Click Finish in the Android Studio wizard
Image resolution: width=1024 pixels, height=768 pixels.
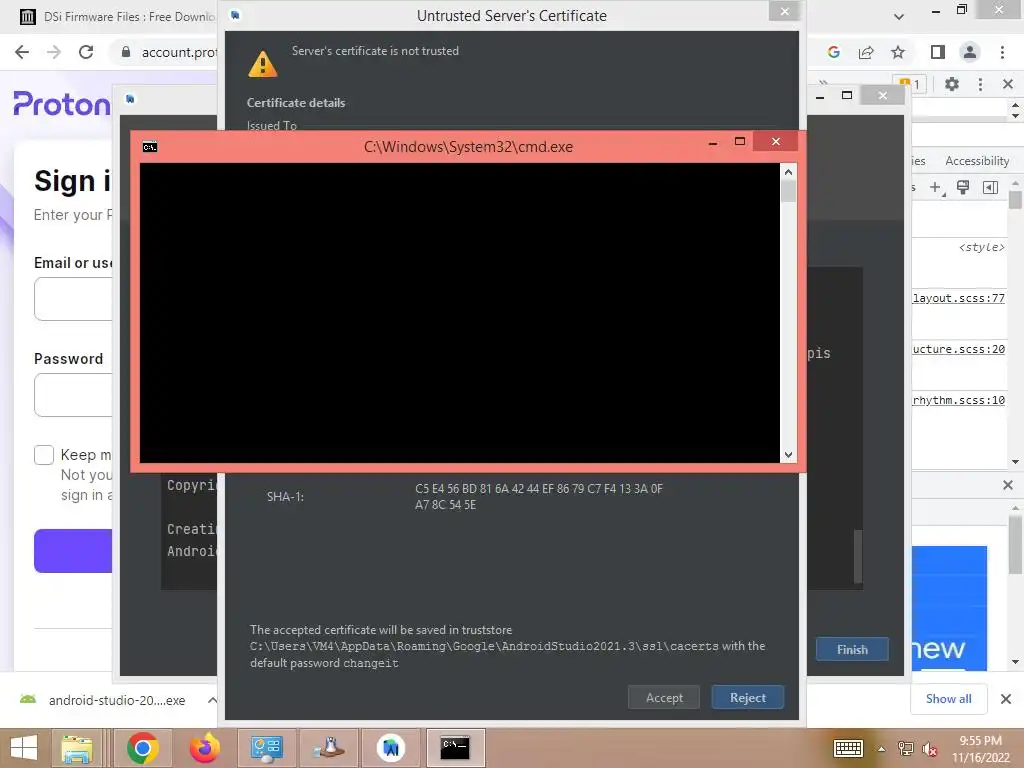tap(852, 649)
